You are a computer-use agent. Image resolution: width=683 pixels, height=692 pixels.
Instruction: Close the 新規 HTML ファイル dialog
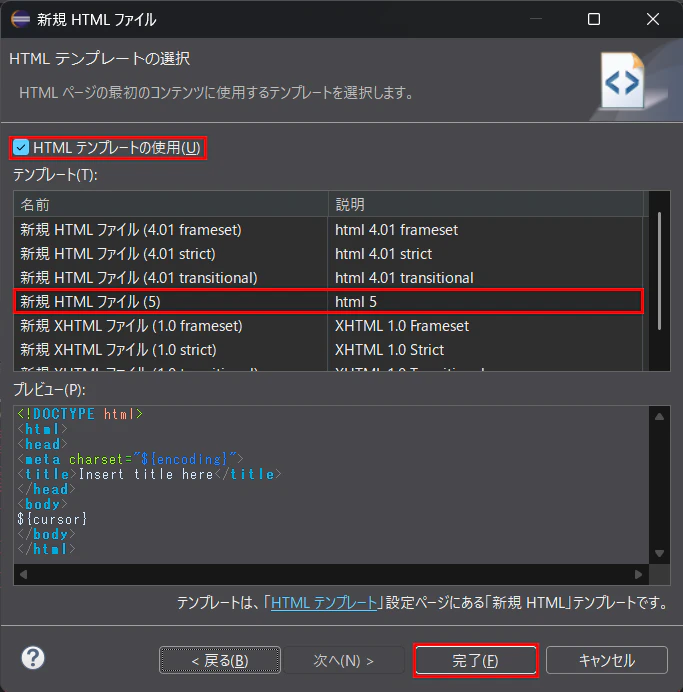[653, 19]
